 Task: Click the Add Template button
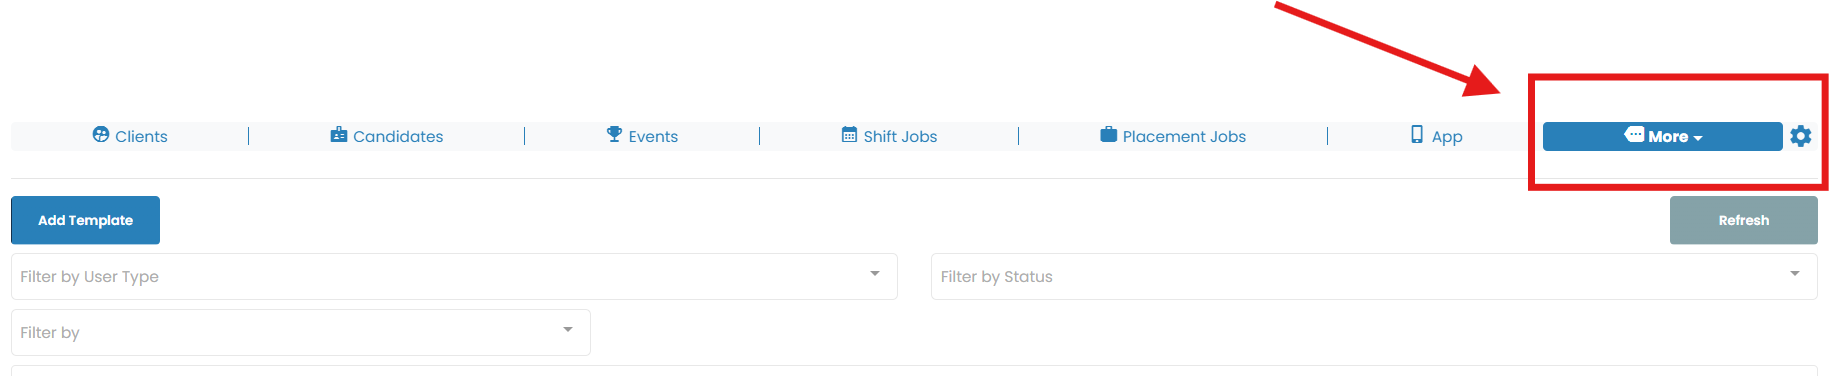coord(85,220)
